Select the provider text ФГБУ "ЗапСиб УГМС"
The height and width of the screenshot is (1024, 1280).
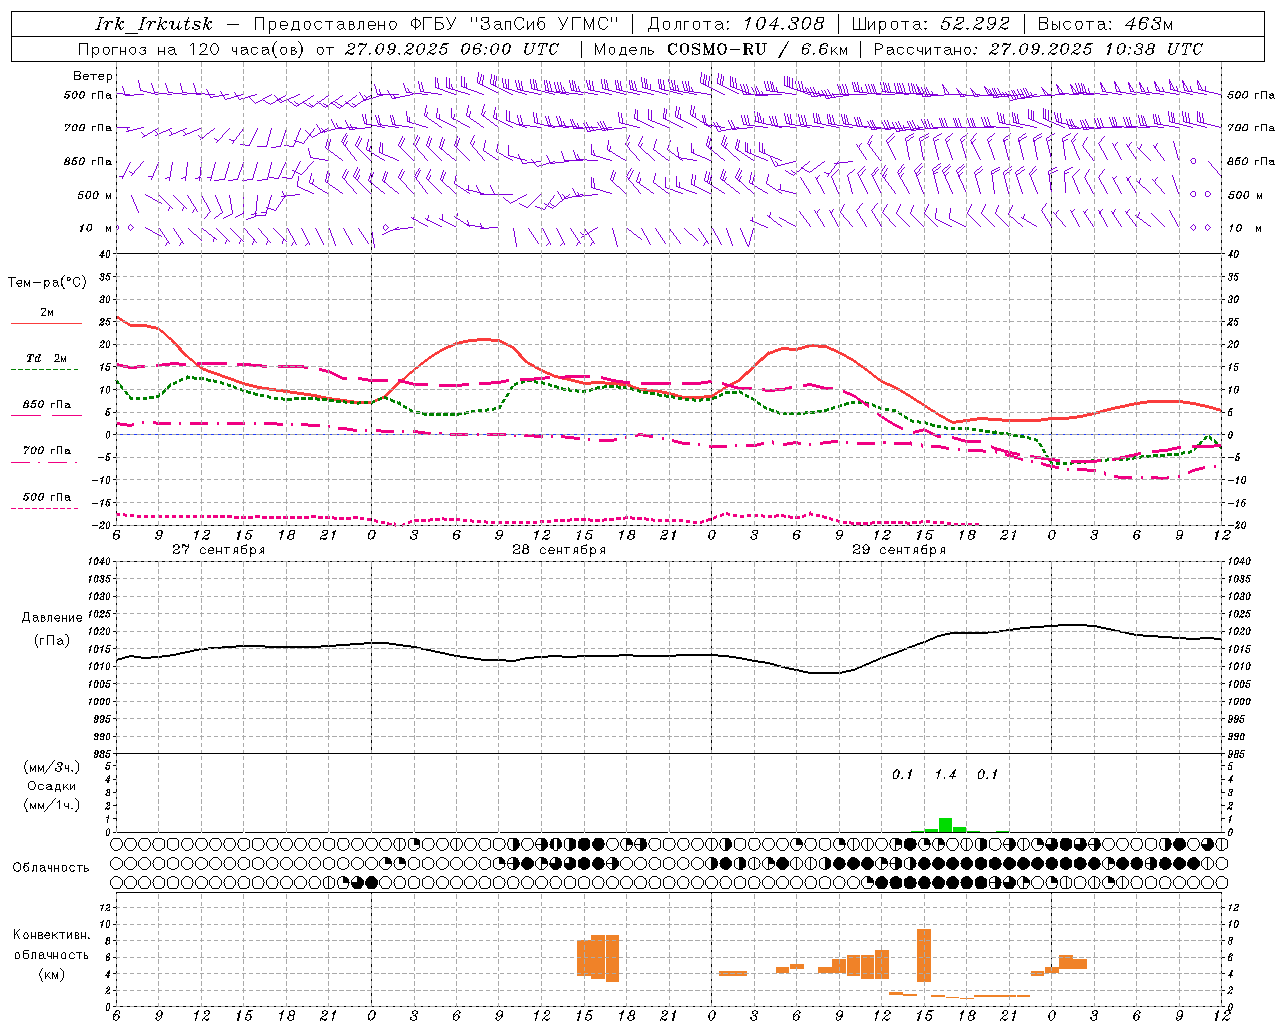pos(515,24)
